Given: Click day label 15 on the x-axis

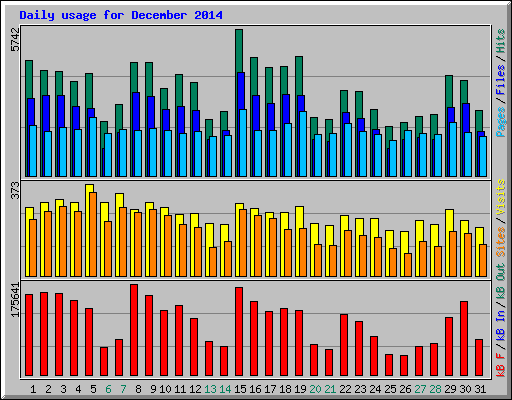Looking at the screenshot, I should [x=240, y=389].
